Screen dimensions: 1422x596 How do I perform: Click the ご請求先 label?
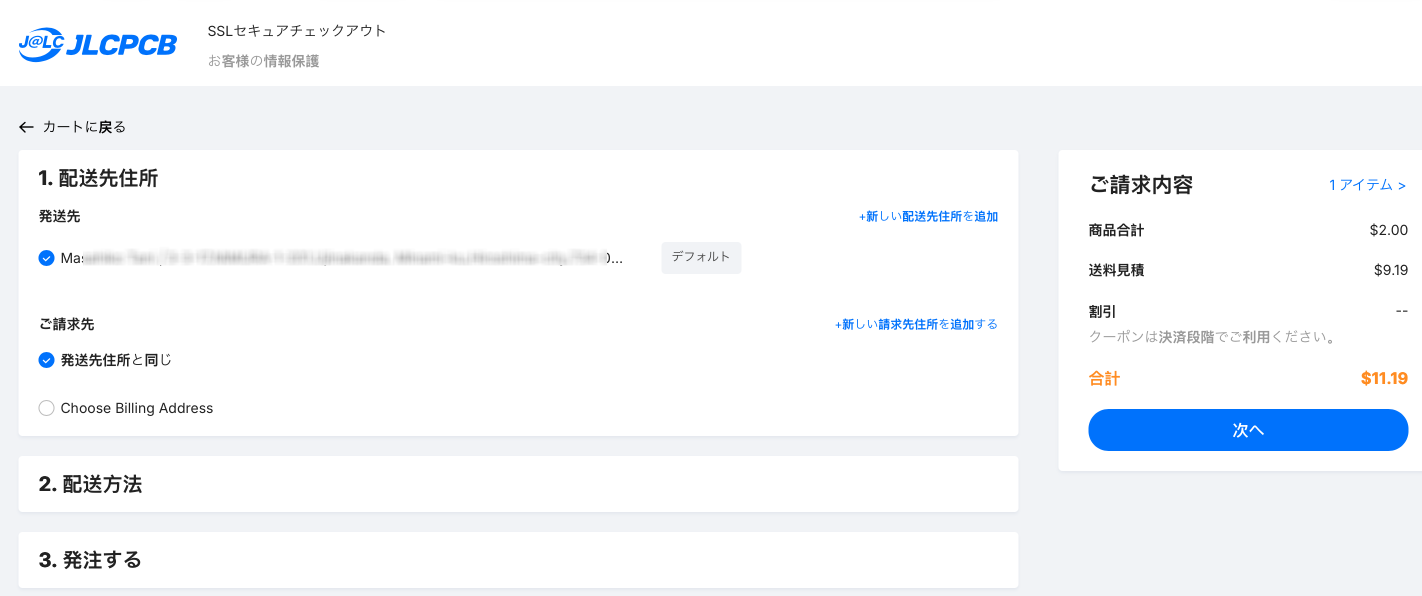66,324
